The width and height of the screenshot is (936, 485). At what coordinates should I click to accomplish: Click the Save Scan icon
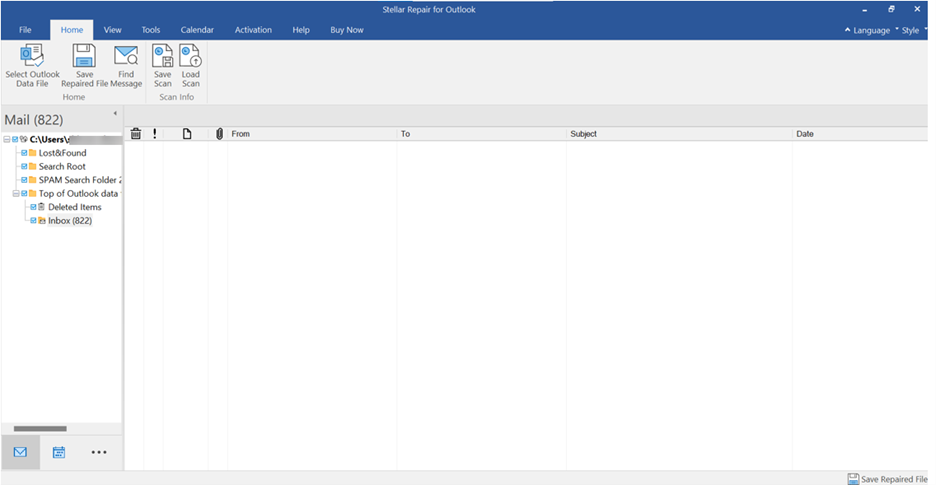(x=162, y=56)
